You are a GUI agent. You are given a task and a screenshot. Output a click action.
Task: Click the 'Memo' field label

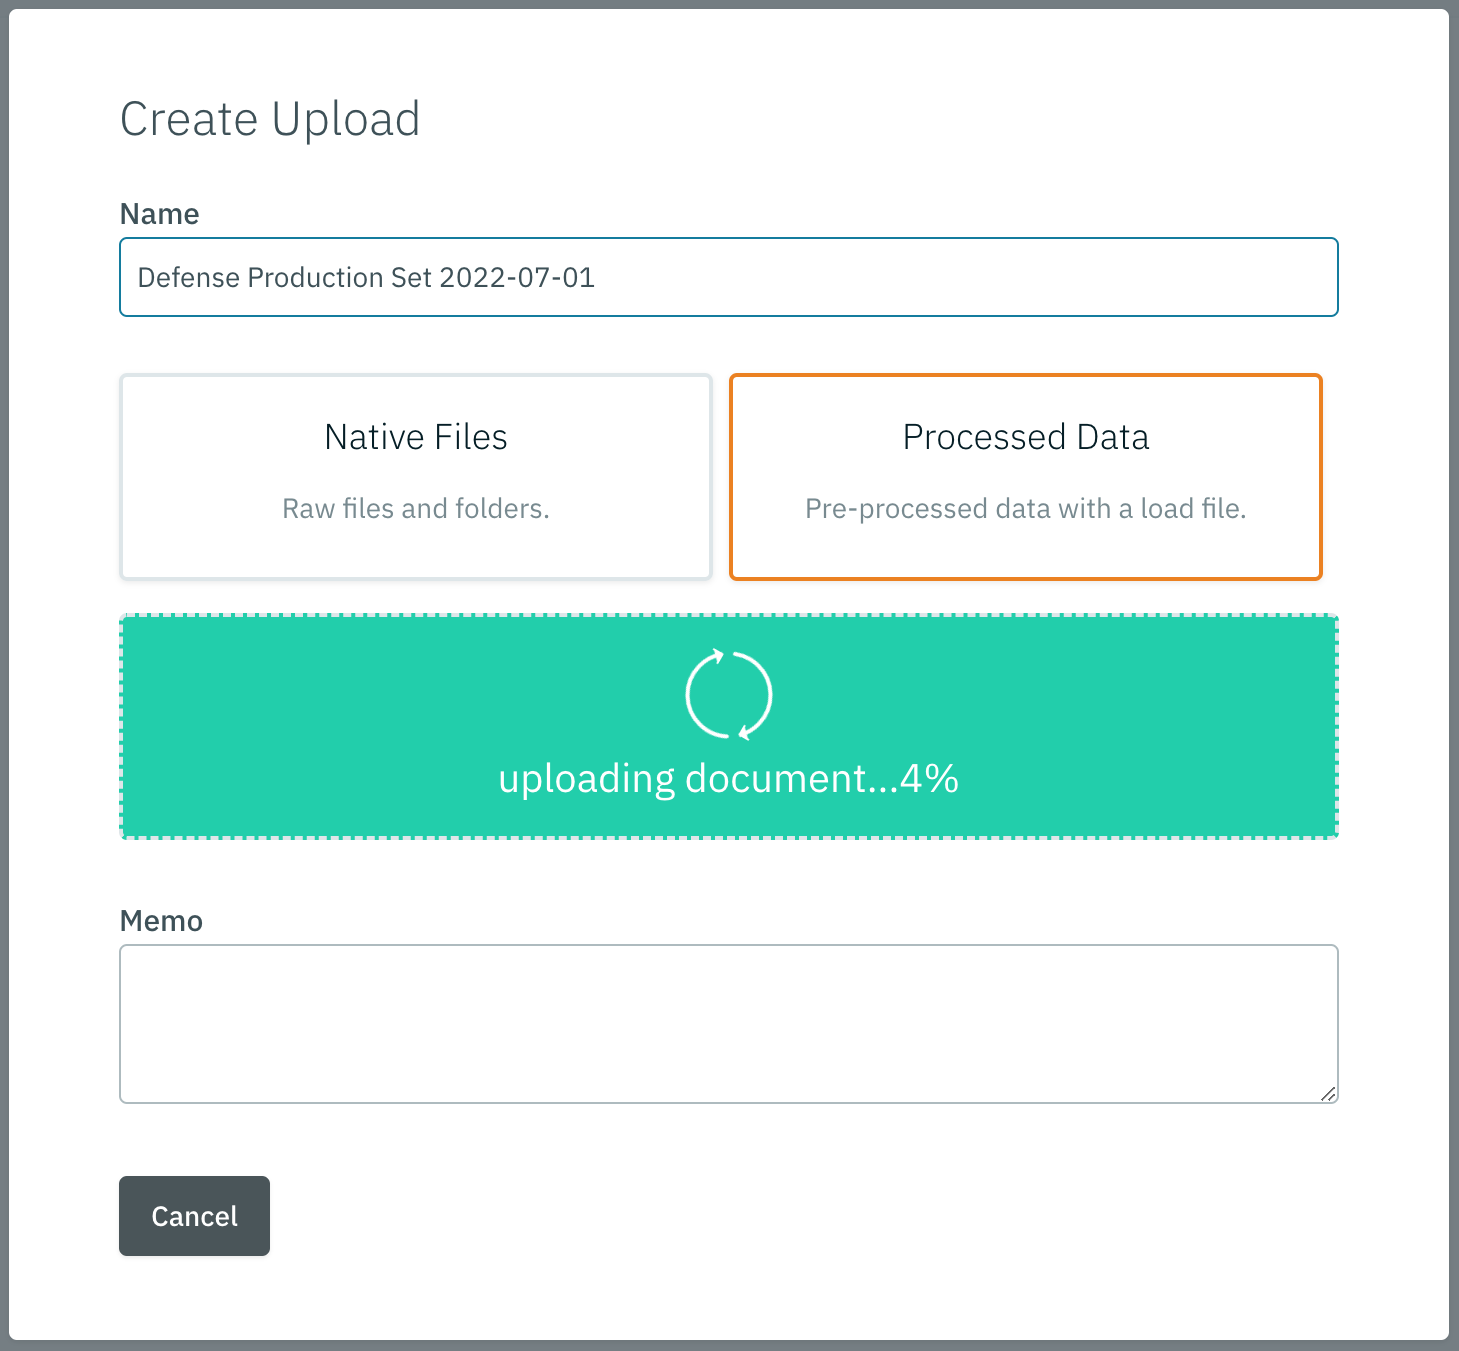161,921
